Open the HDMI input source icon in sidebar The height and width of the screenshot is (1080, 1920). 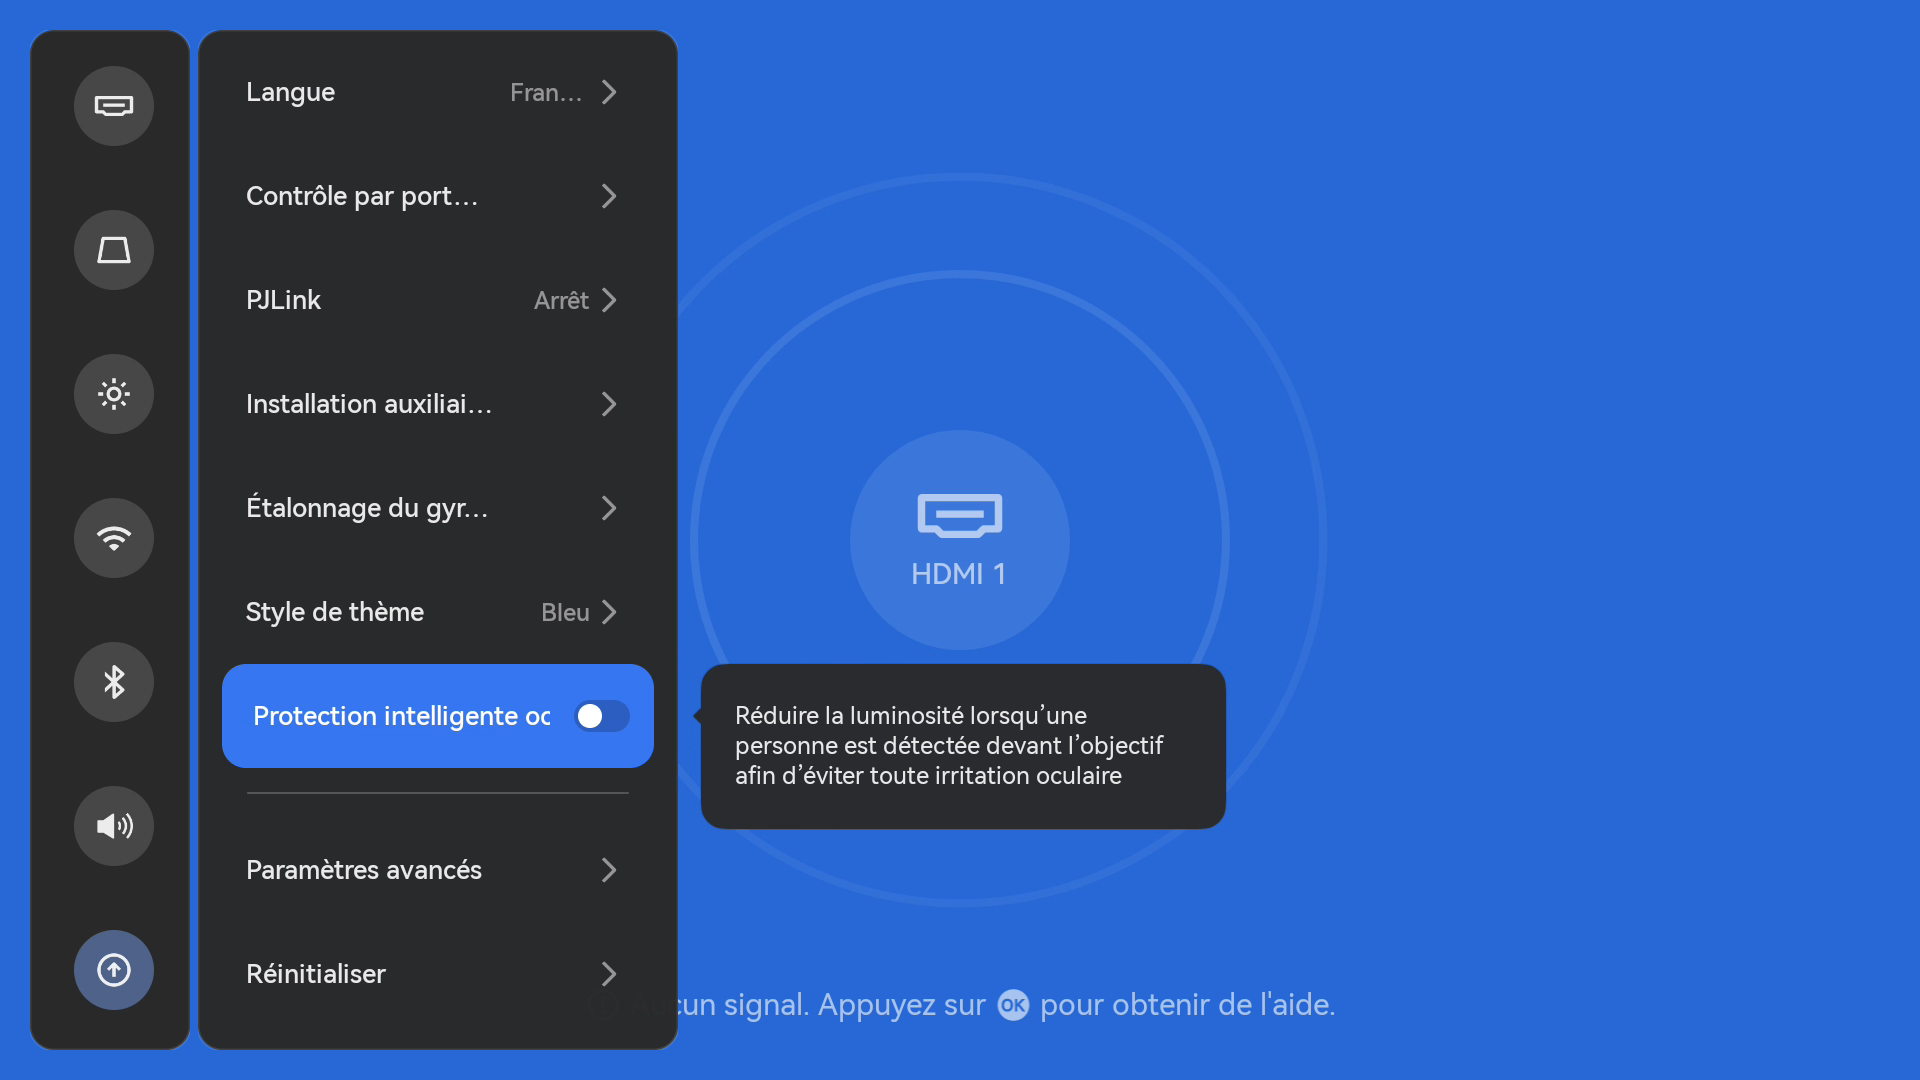point(114,106)
